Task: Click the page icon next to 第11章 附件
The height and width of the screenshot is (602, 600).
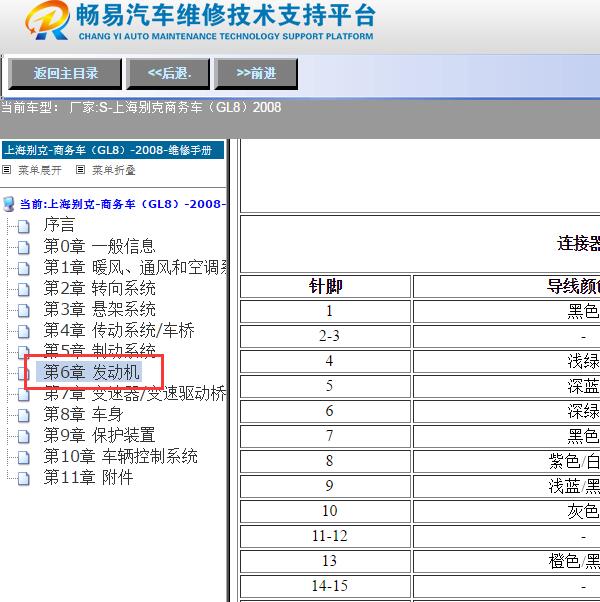Action: pos(24,479)
